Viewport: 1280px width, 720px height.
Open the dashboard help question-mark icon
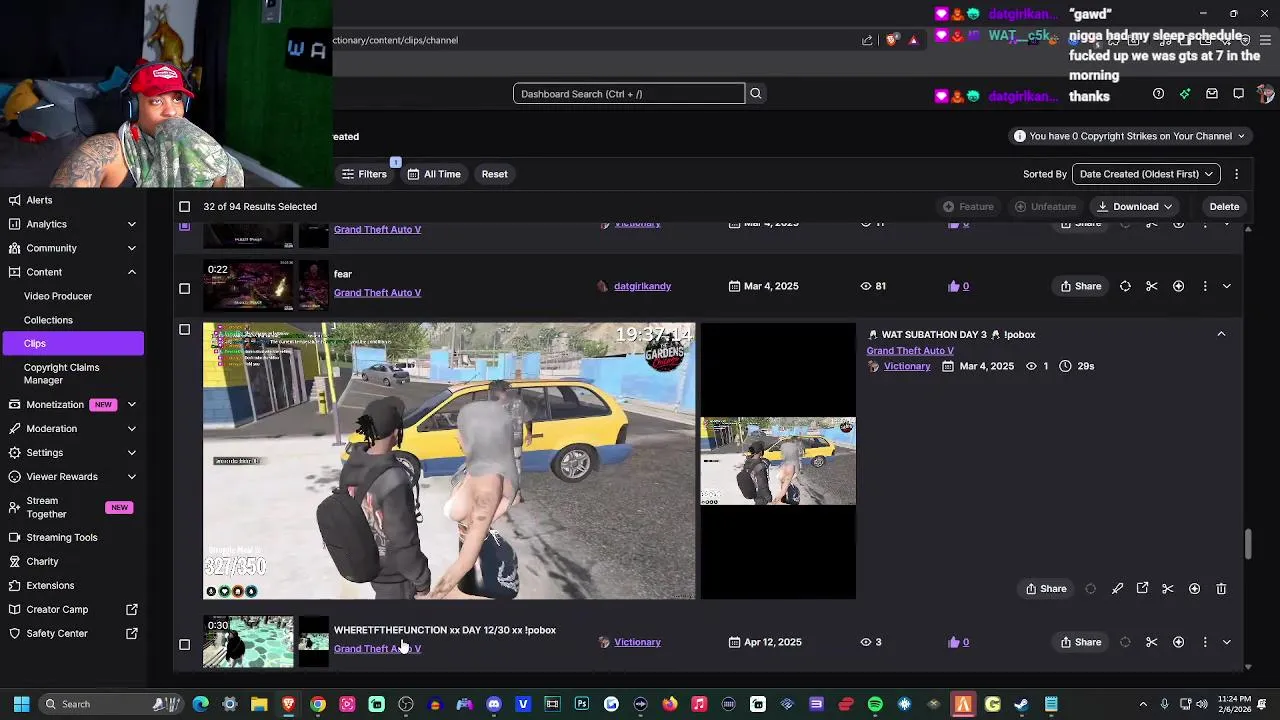pos(1158,94)
